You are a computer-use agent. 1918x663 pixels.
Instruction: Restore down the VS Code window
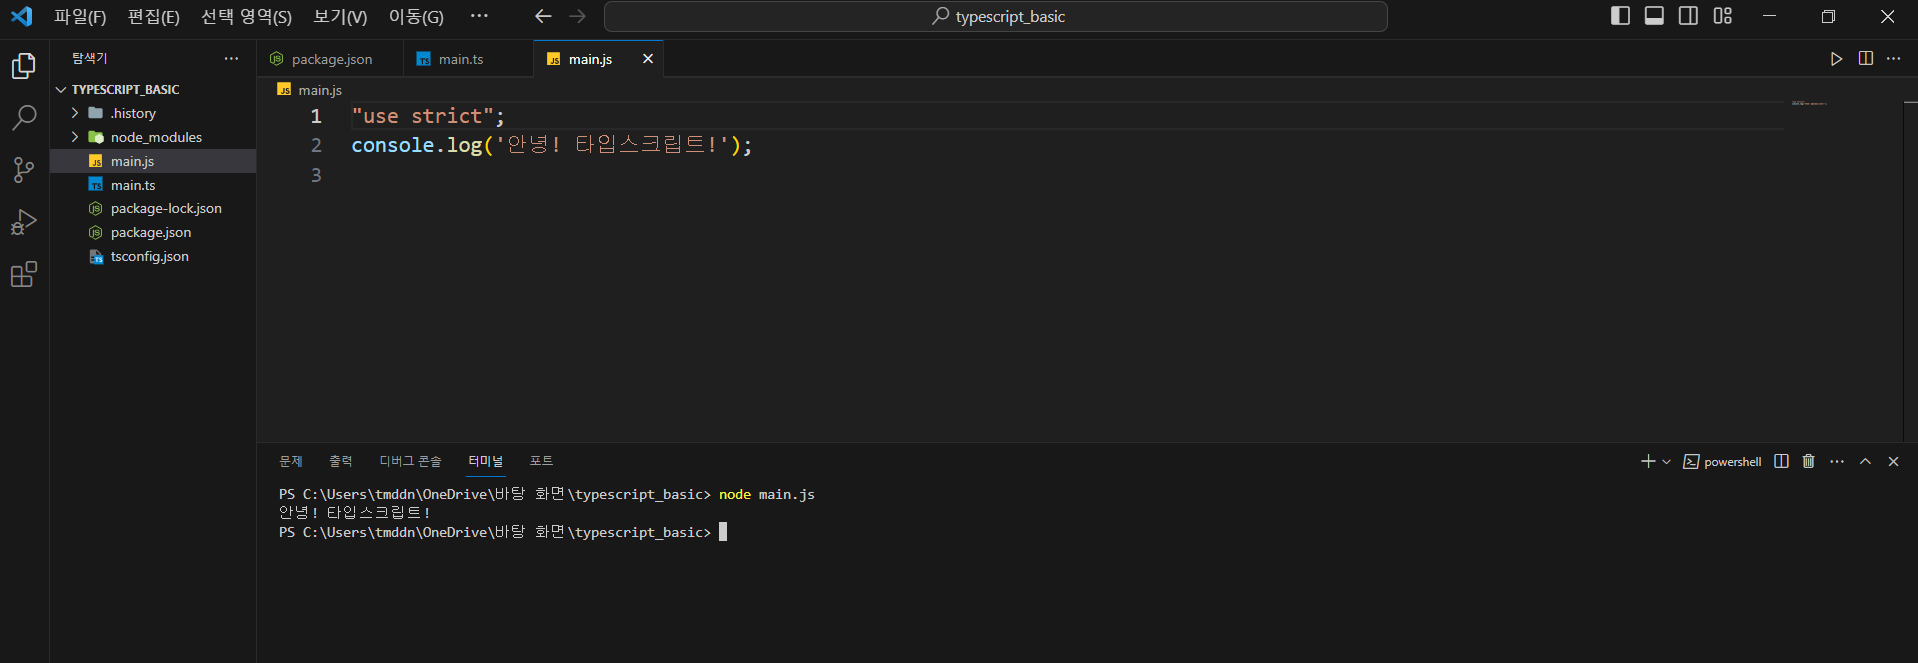coord(1828,16)
